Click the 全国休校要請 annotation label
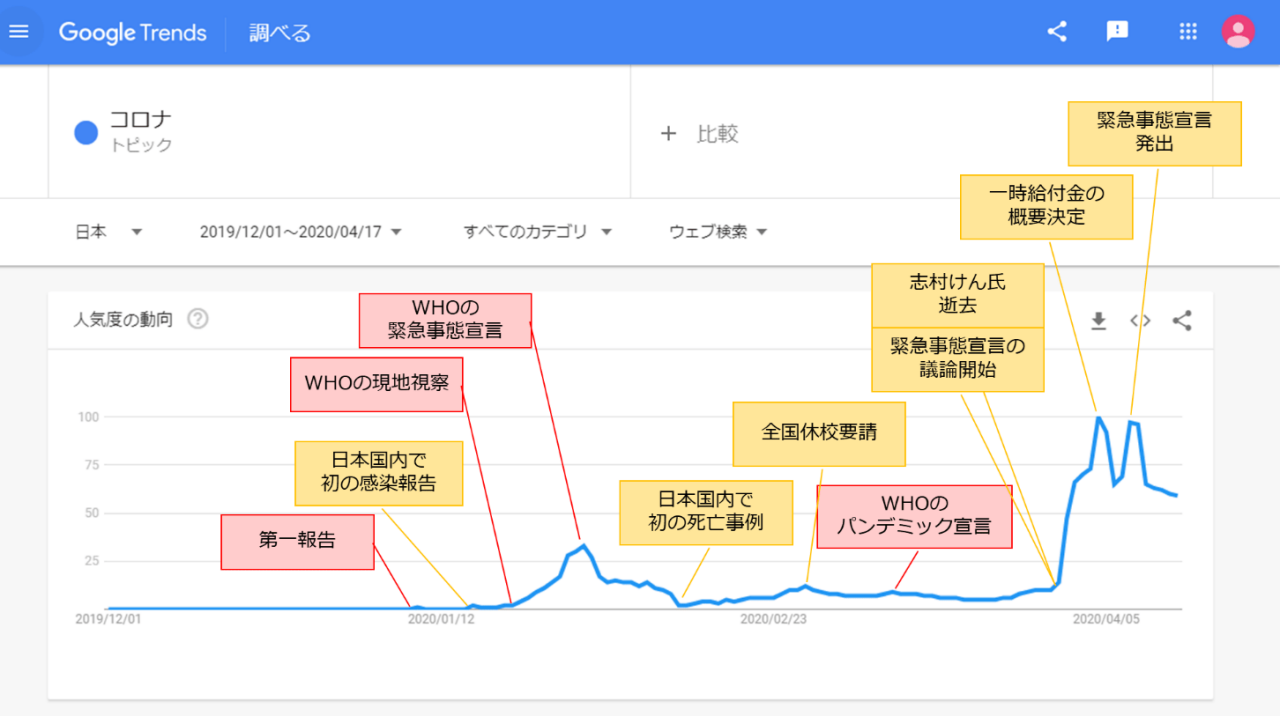The height and width of the screenshot is (716, 1280). pyautogui.click(x=819, y=434)
